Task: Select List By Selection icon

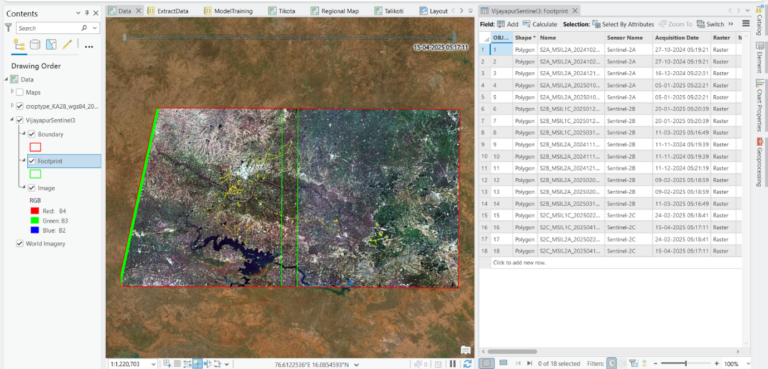Action: [51, 45]
